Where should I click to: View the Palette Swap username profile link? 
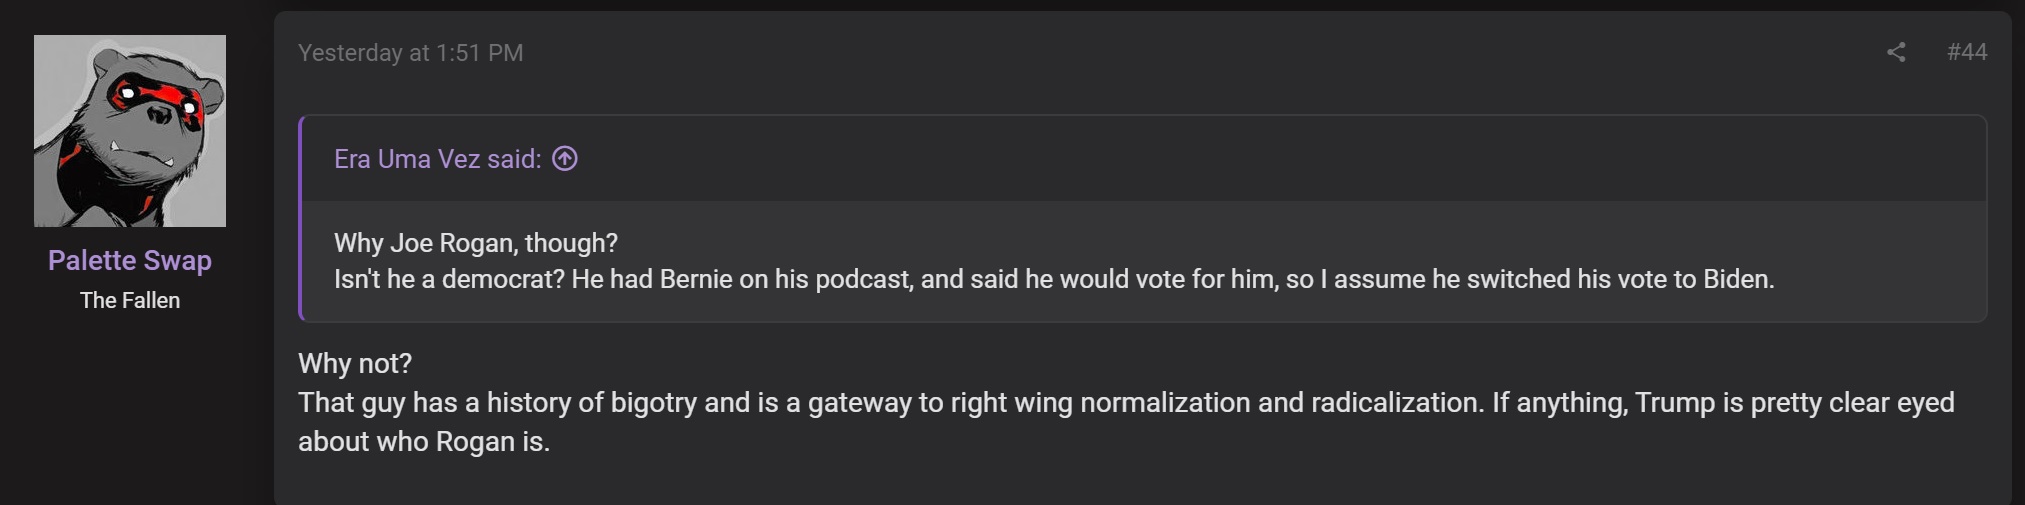(130, 261)
